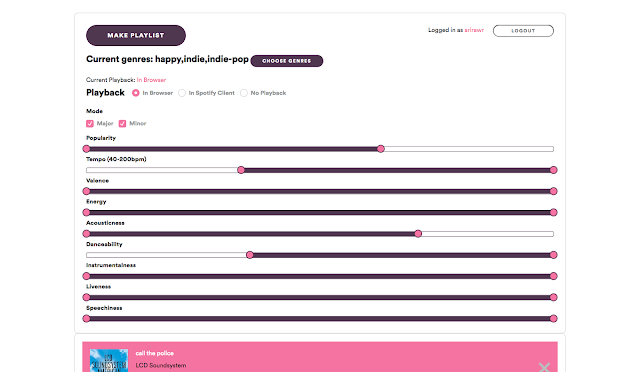Open the Choose Genres button
Image resolution: width=640 pixels, height=372 pixels.
pyautogui.click(x=287, y=61)
